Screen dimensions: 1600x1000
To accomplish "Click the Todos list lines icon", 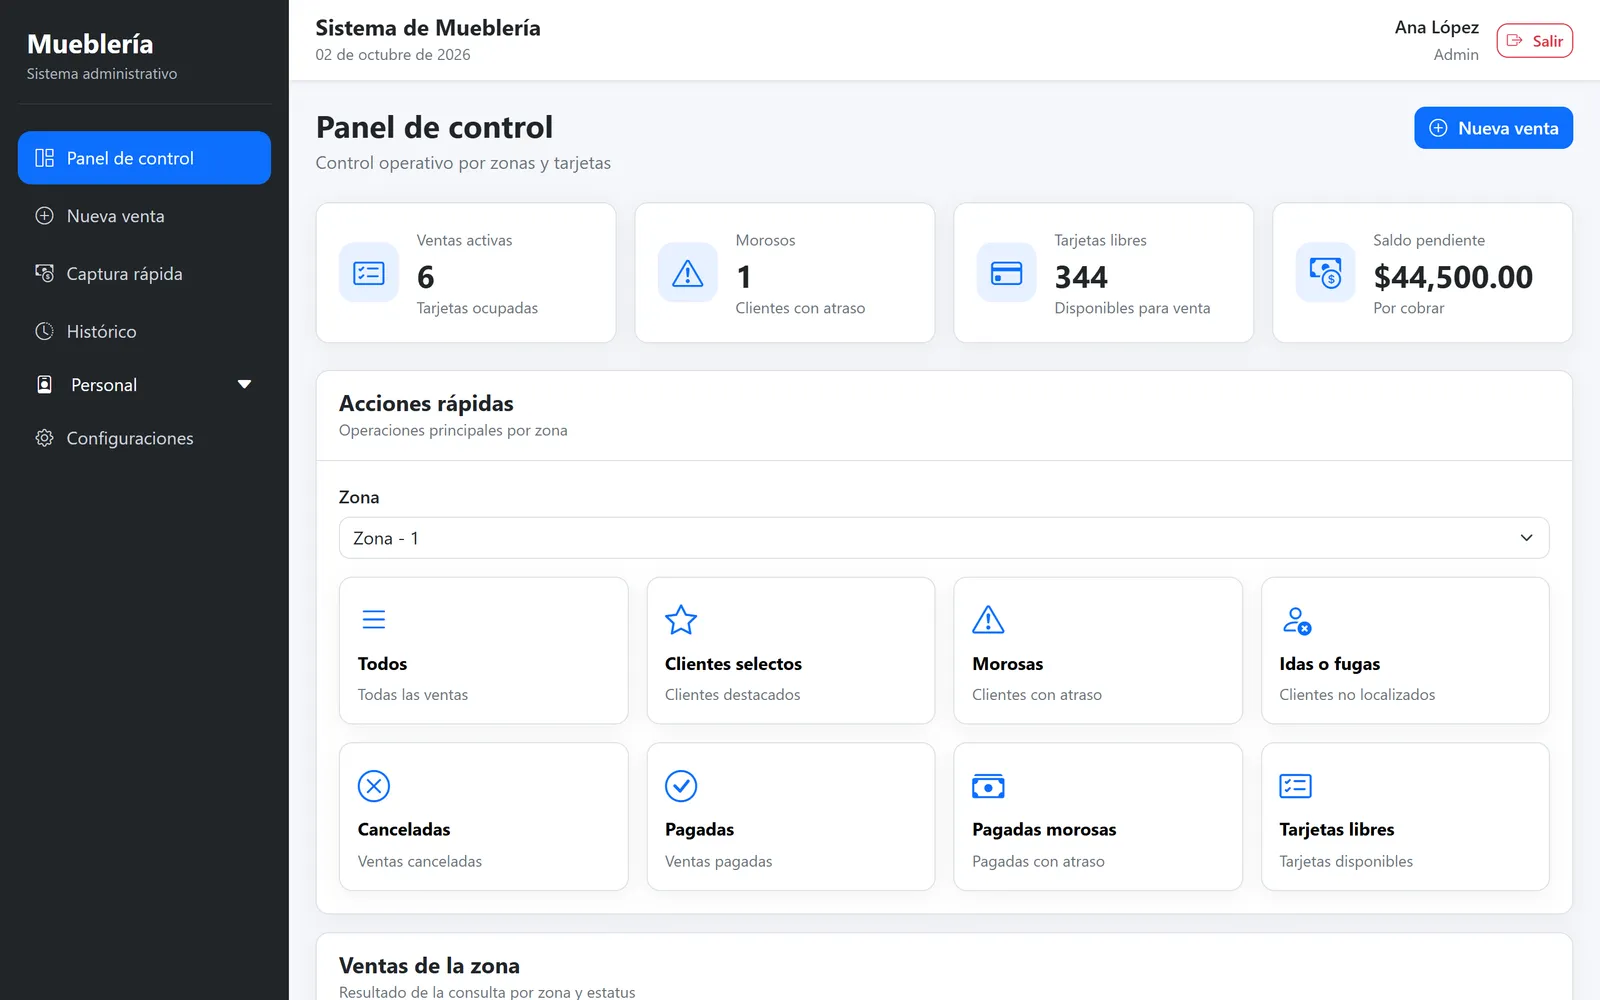I will 374,620.
